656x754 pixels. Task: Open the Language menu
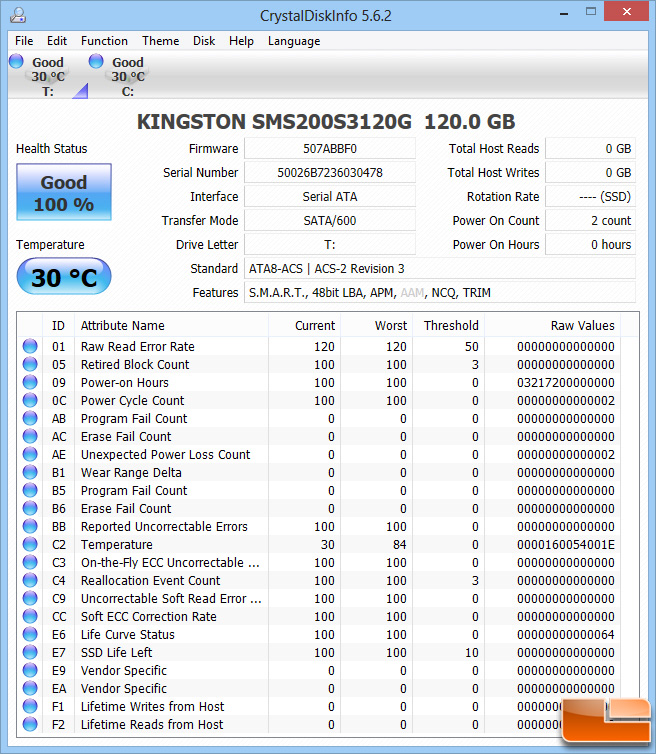294,41
